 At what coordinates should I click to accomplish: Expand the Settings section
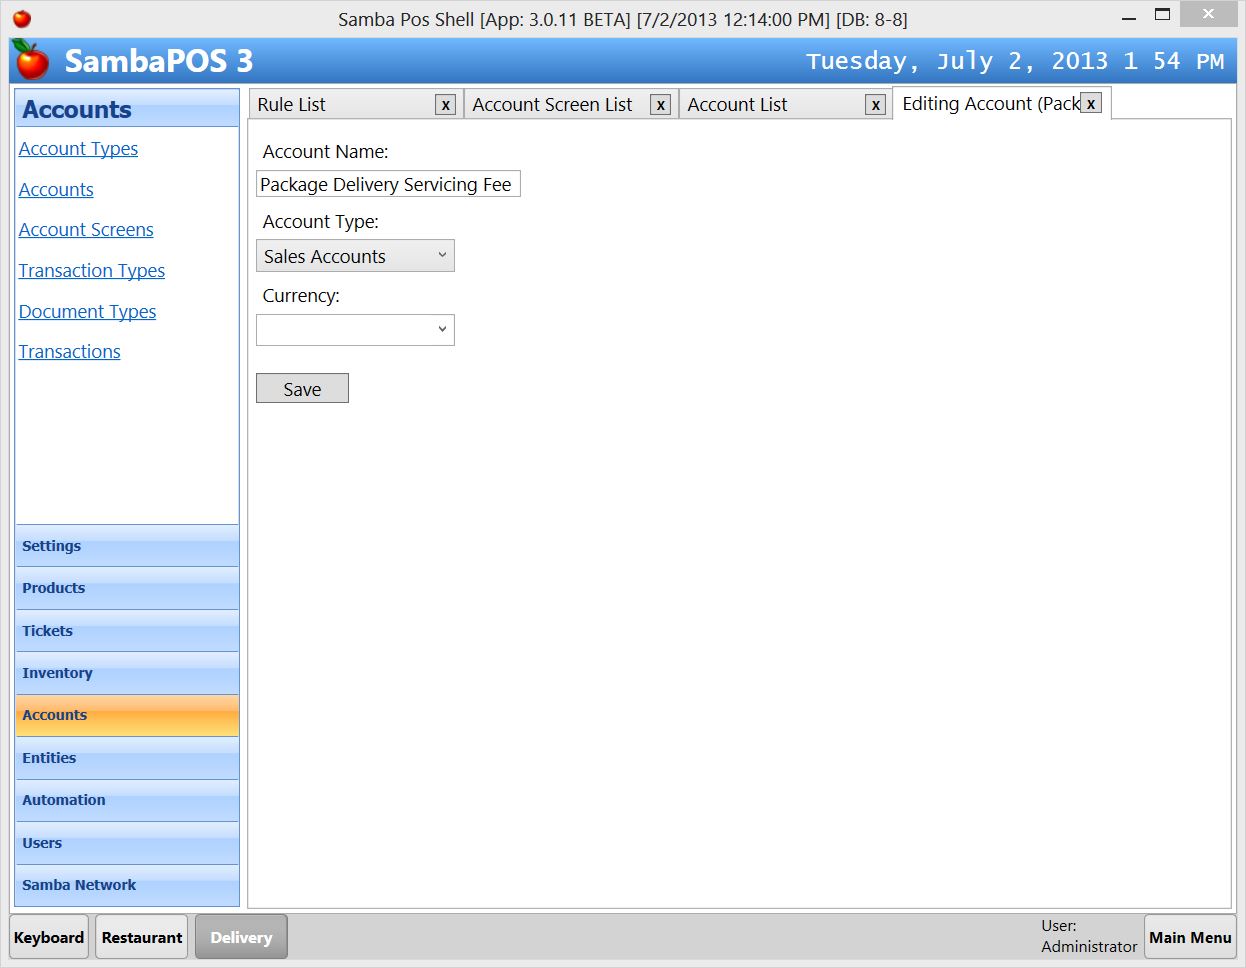[127, 546]
